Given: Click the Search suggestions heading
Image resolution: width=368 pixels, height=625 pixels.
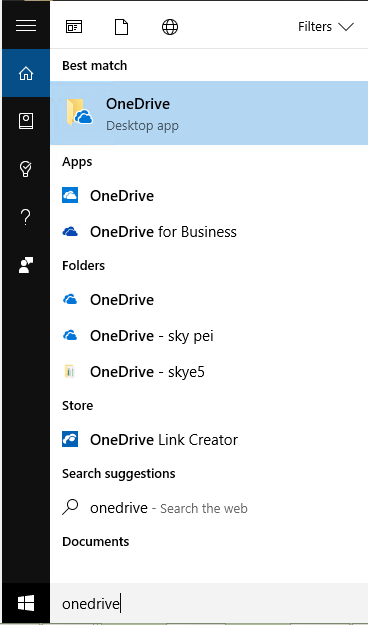Looking at the screenshot, I should pos(119,474).
